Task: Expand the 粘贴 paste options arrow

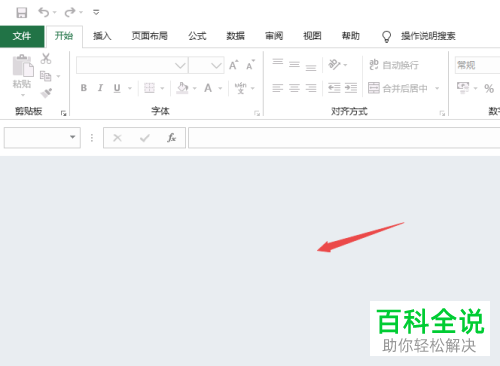Action: point(23,95)
